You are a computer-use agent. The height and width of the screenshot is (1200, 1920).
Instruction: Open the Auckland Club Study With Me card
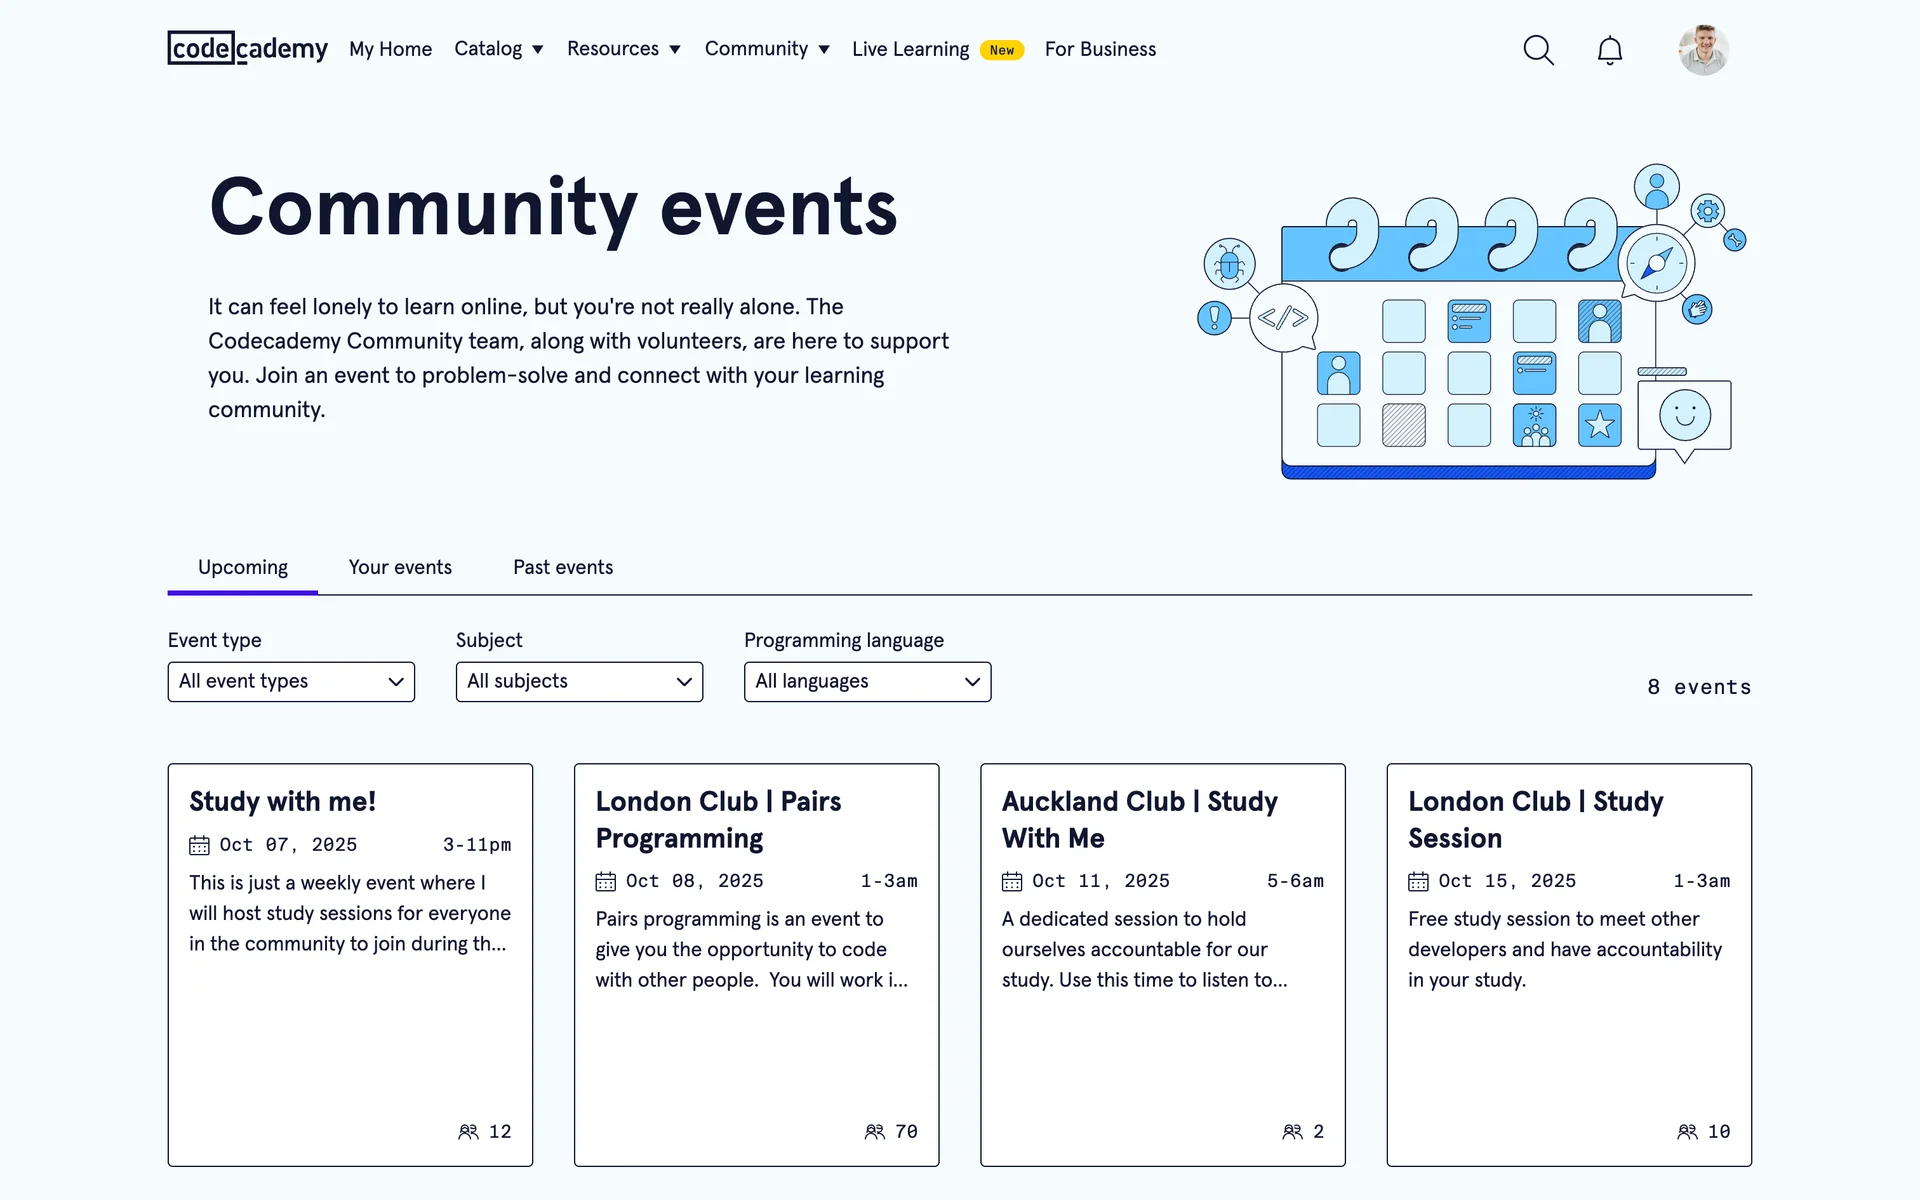tap(1162, 964)
